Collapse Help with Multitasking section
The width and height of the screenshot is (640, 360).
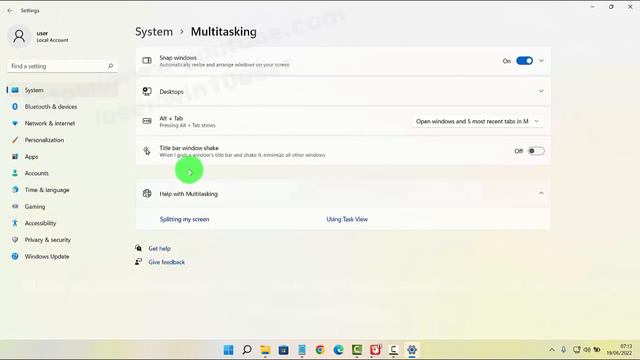pyautogui.click(x=541, y=193)
